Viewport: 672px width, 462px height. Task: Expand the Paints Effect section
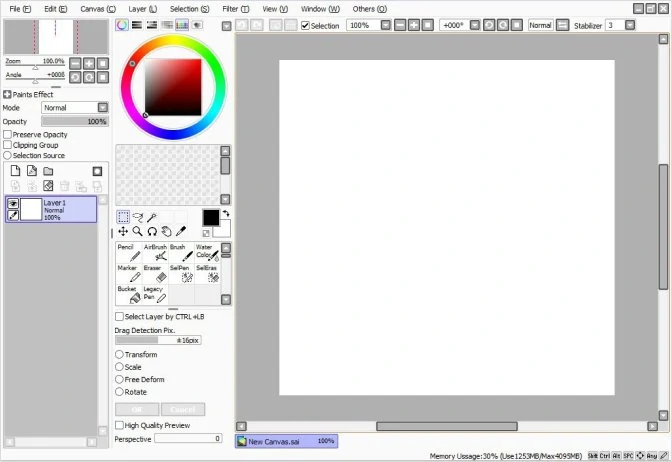(x=7, y=94)
